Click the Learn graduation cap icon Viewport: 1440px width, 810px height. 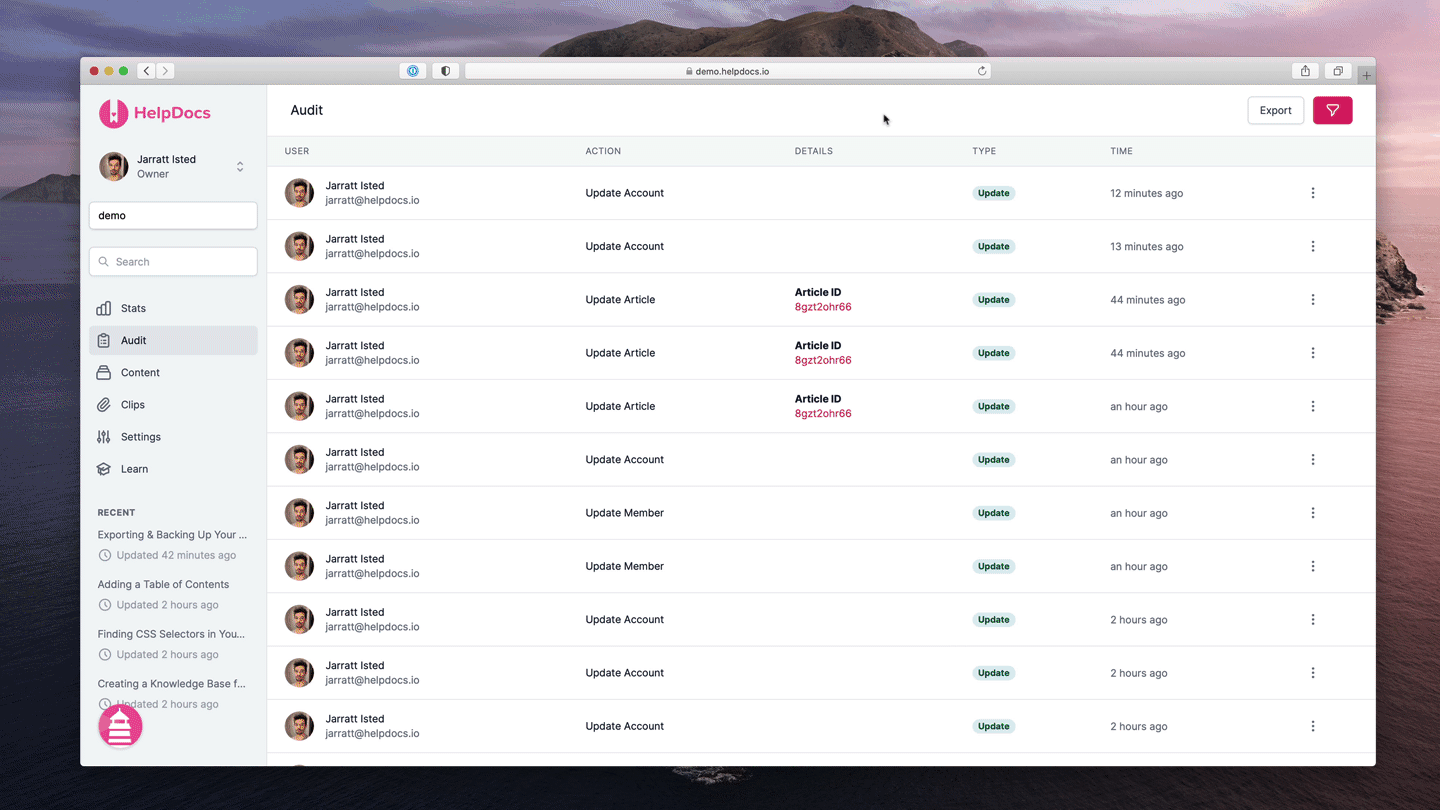104,468
